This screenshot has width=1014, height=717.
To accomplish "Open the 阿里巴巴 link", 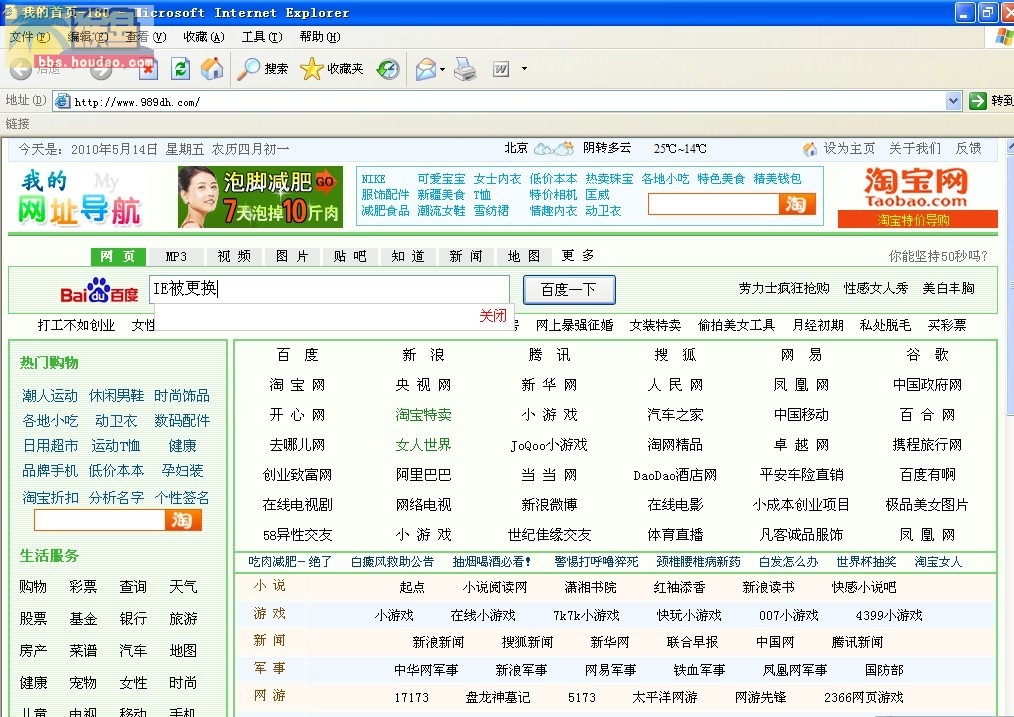I will 423,475.
